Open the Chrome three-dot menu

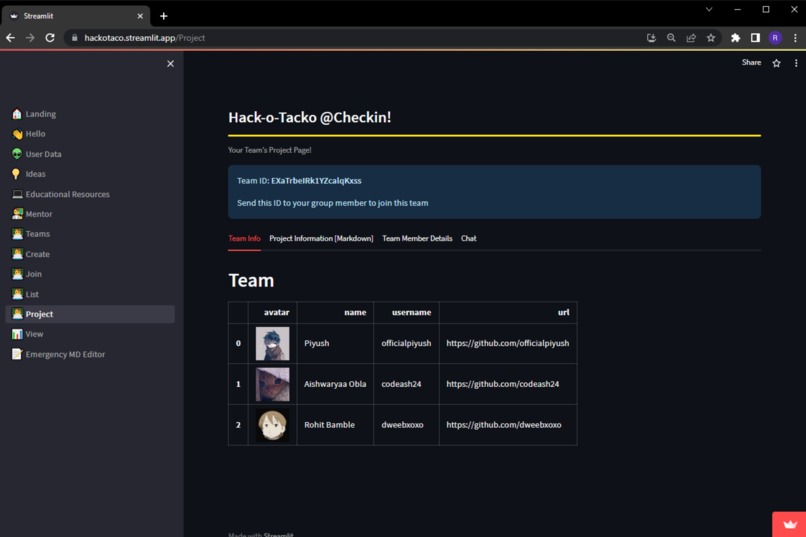pos(795,38)
